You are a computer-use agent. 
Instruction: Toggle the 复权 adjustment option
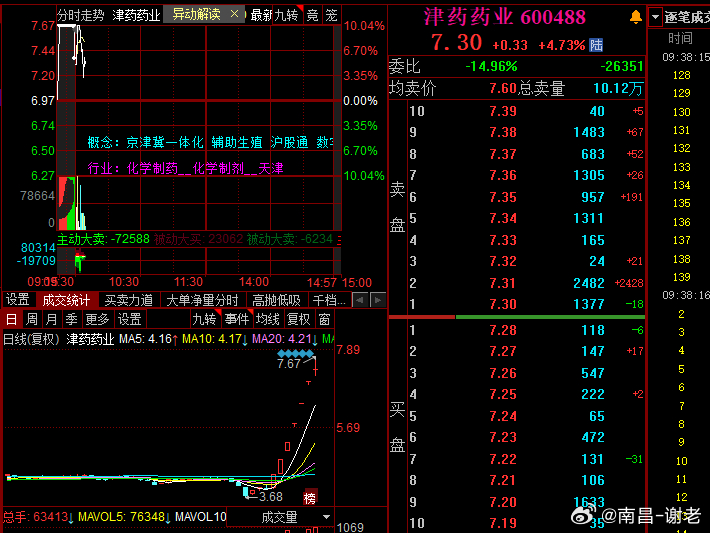click(x=298, y=320)
